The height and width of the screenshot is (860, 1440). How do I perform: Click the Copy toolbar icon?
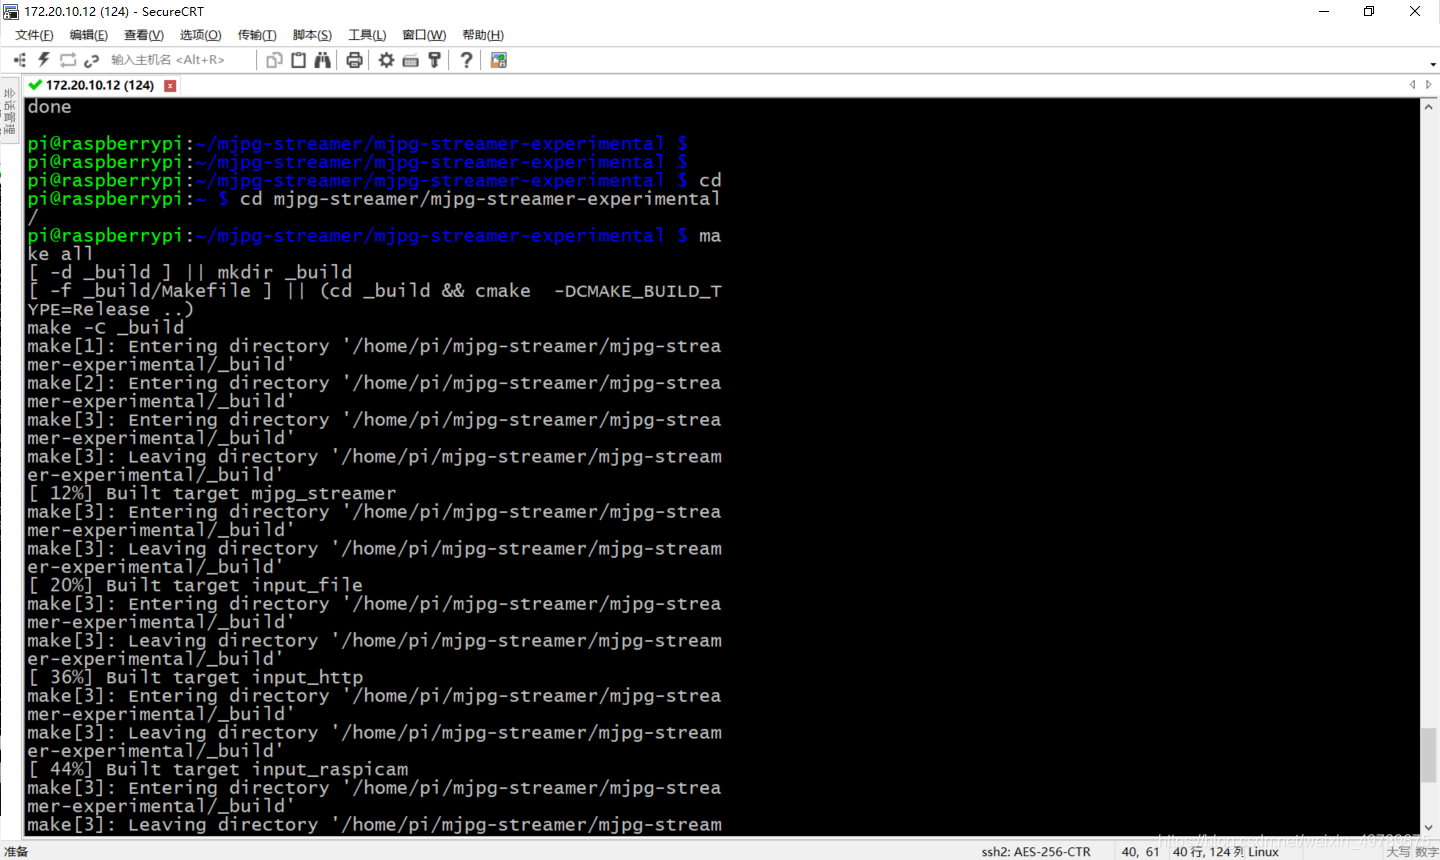pyautogui.click(x=274, y=60)
